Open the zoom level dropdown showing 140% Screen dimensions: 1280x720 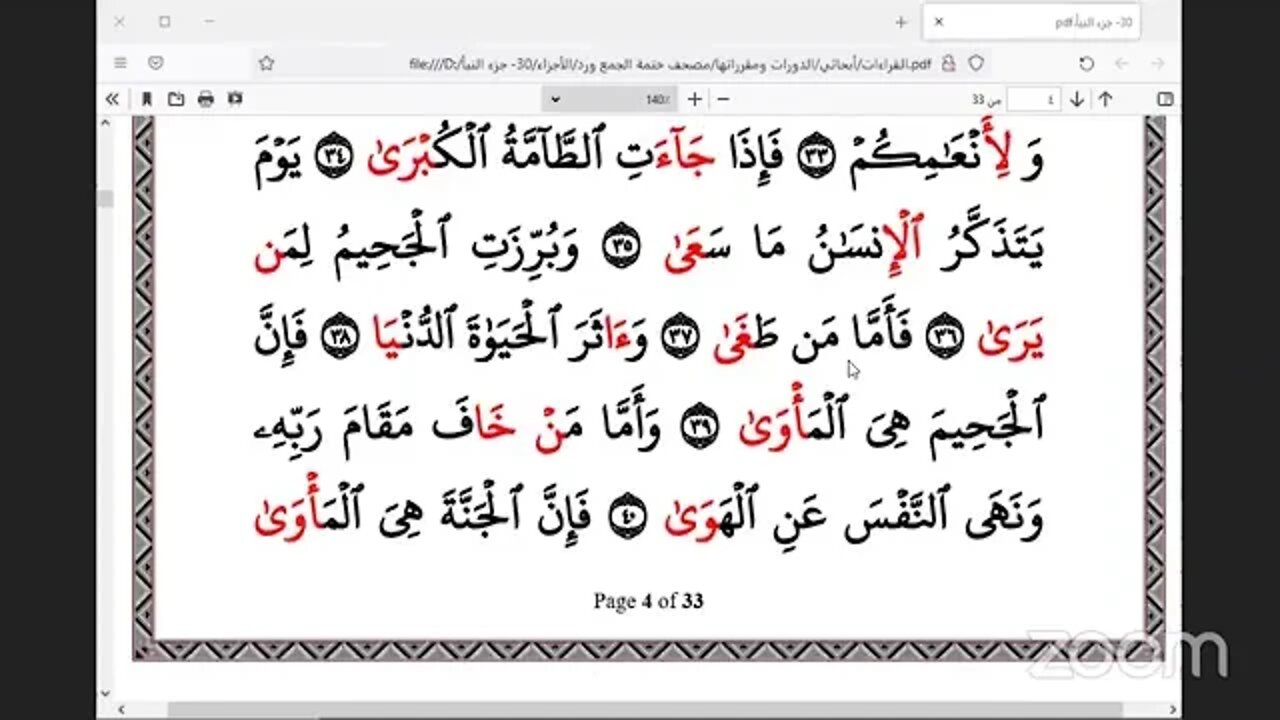pos(610,99)
